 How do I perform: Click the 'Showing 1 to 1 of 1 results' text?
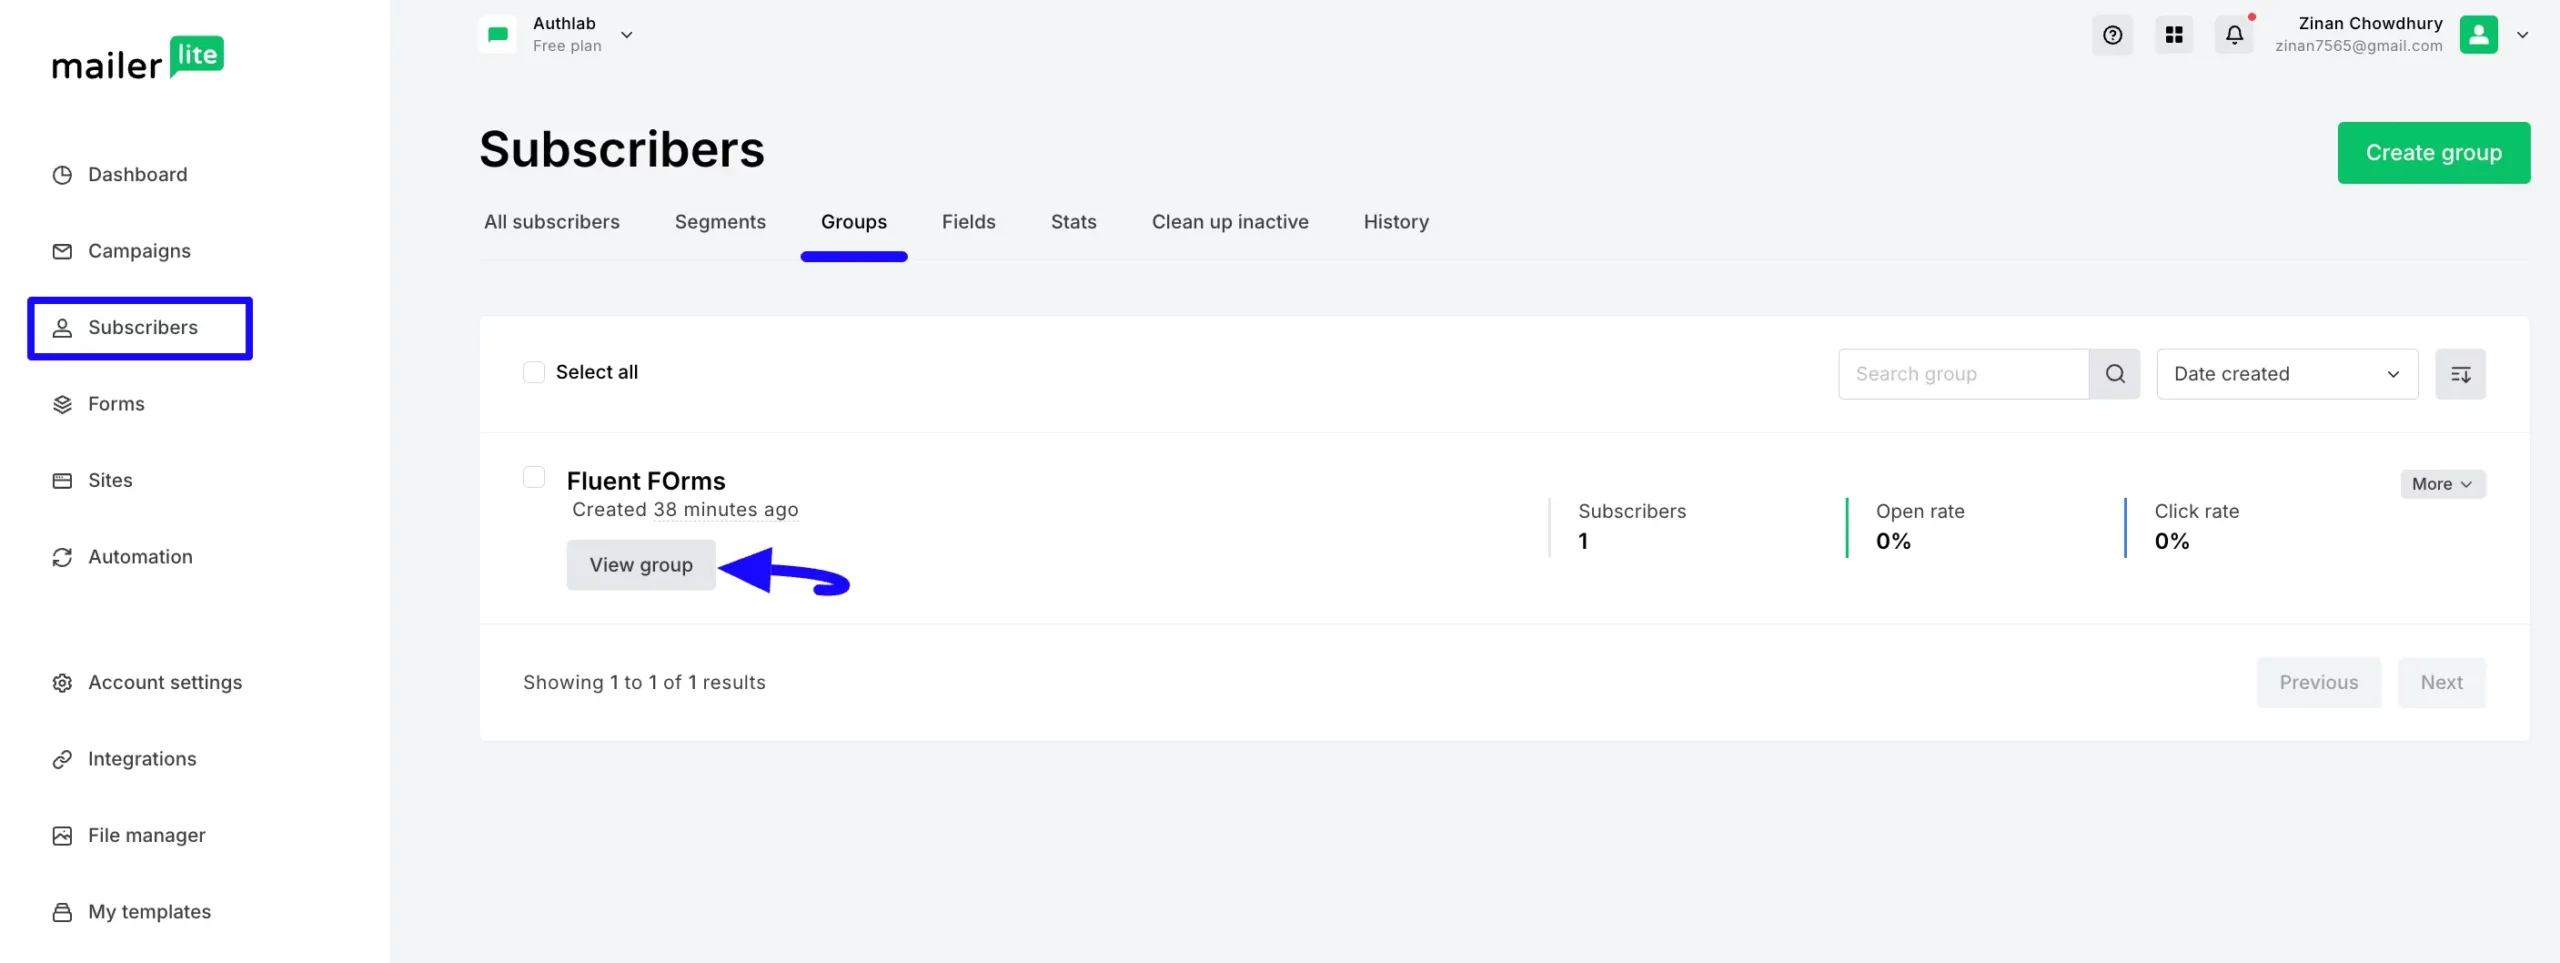pyautogui.click(x=644, y=683)
